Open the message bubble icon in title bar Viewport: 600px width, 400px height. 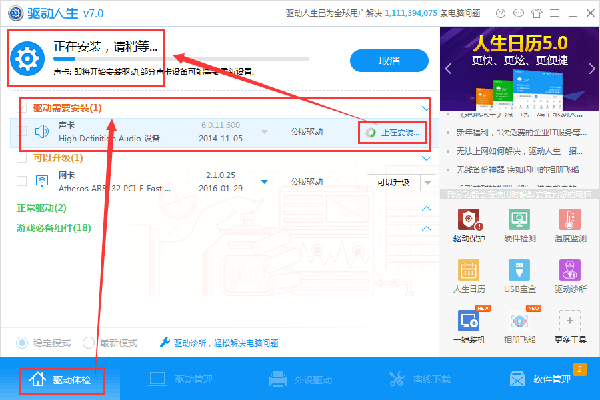(518, 13)
